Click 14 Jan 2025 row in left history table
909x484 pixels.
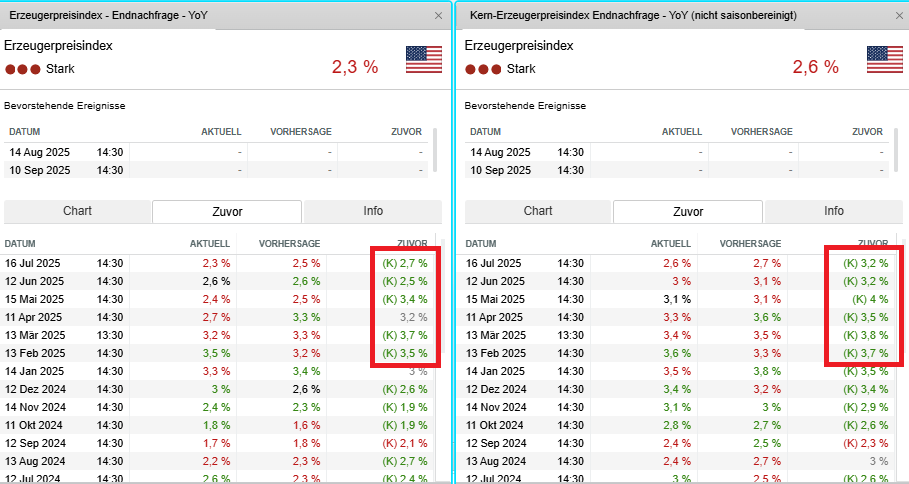pyautogui.click(x=219, y=371)
